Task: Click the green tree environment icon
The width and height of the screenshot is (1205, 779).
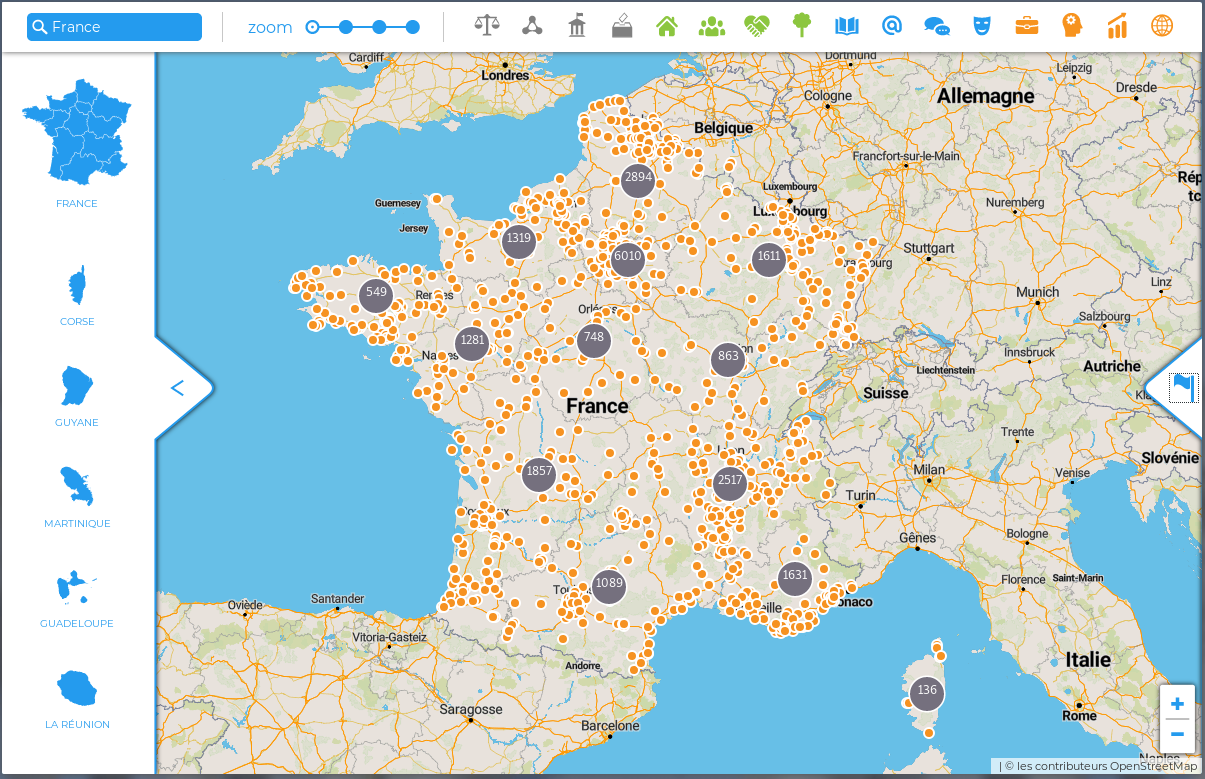Action: 801,26
